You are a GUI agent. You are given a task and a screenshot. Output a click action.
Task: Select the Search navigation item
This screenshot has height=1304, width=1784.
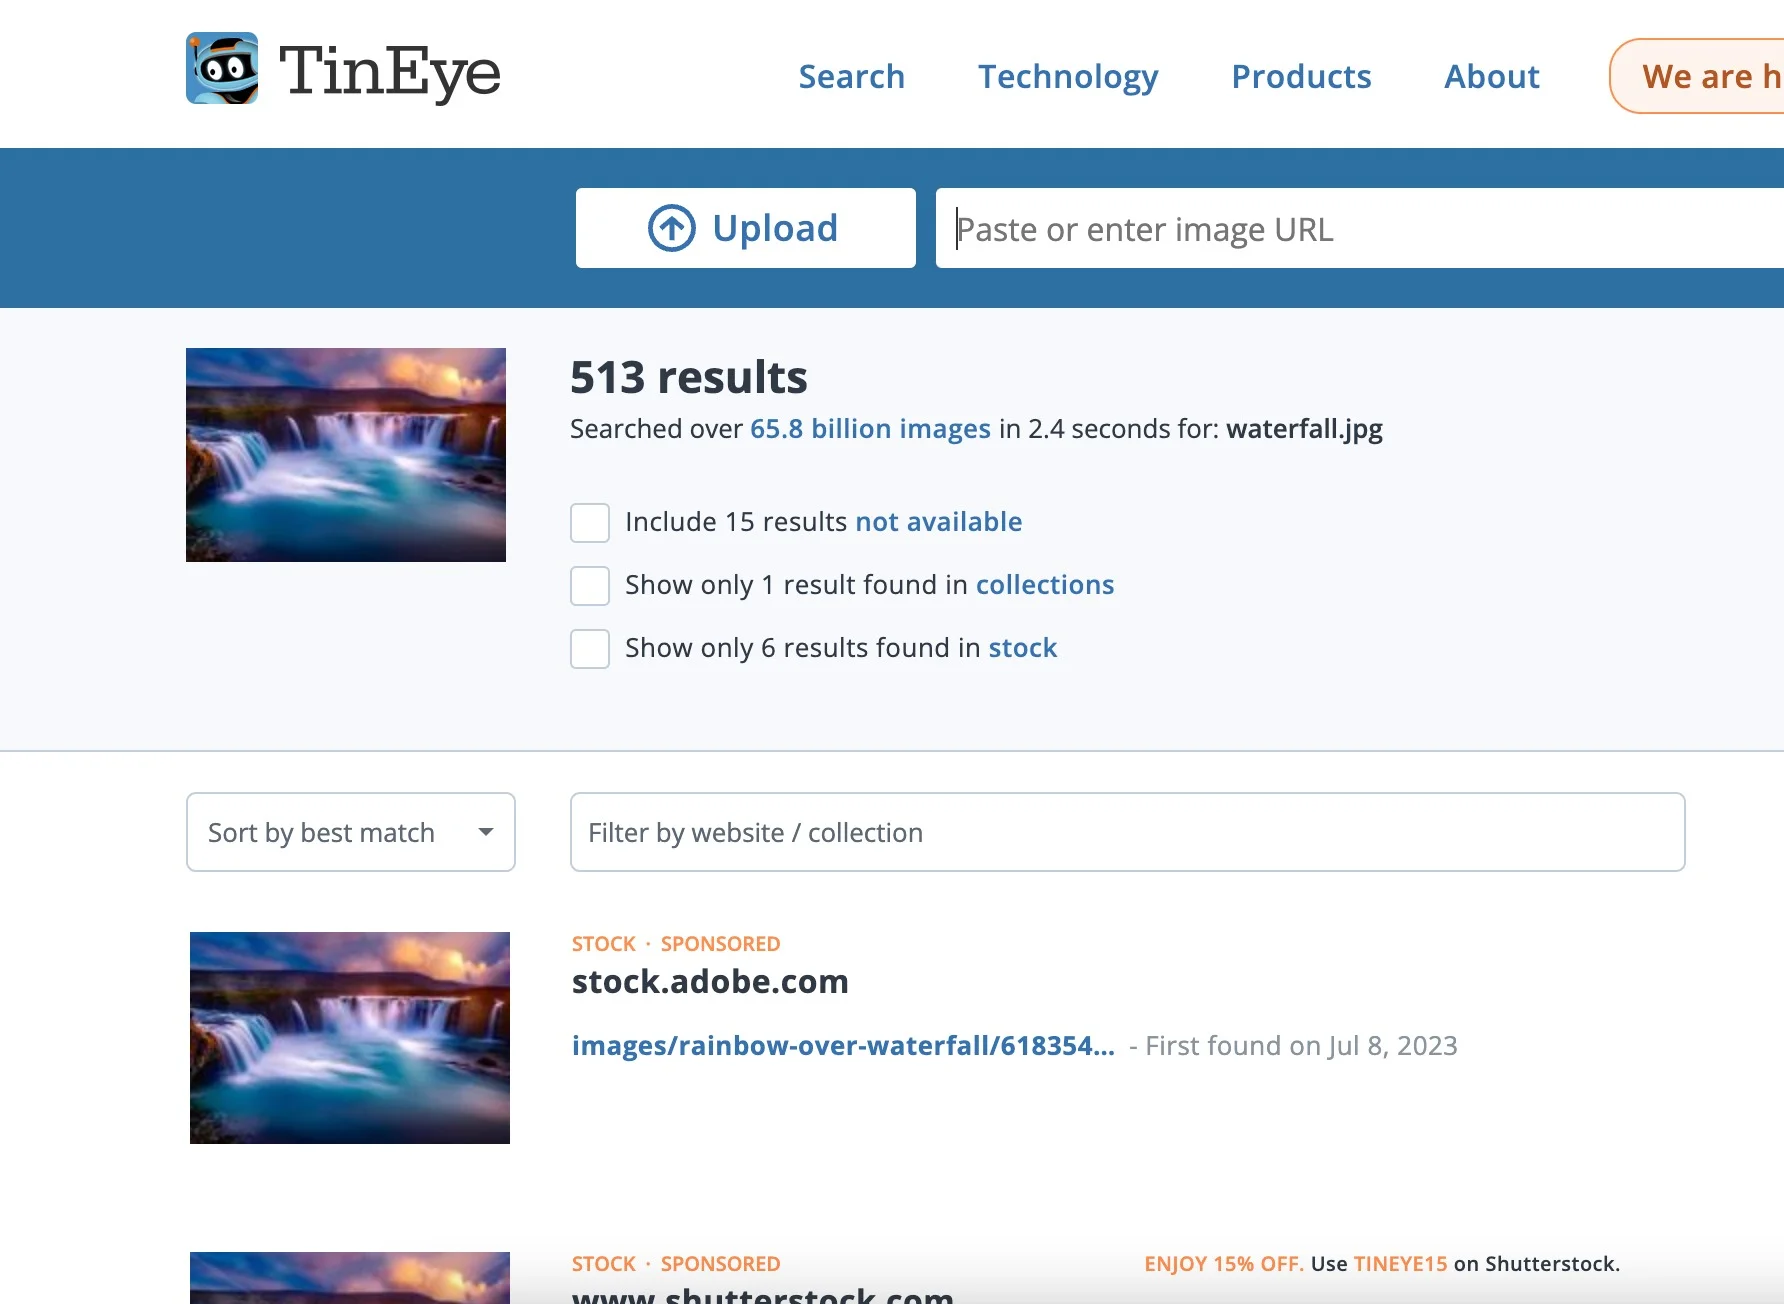coord(851,76)
